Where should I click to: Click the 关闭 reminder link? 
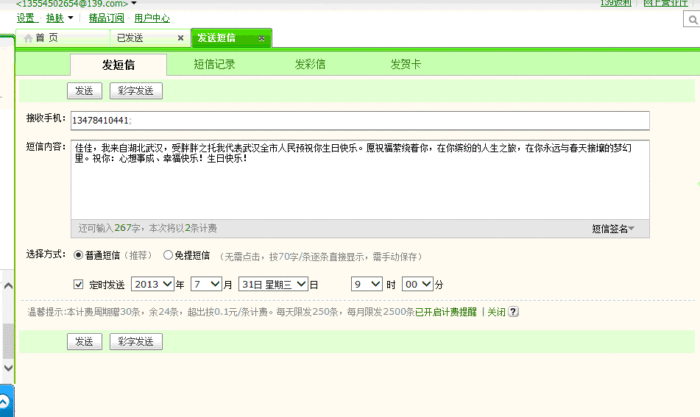coord(495,312)
